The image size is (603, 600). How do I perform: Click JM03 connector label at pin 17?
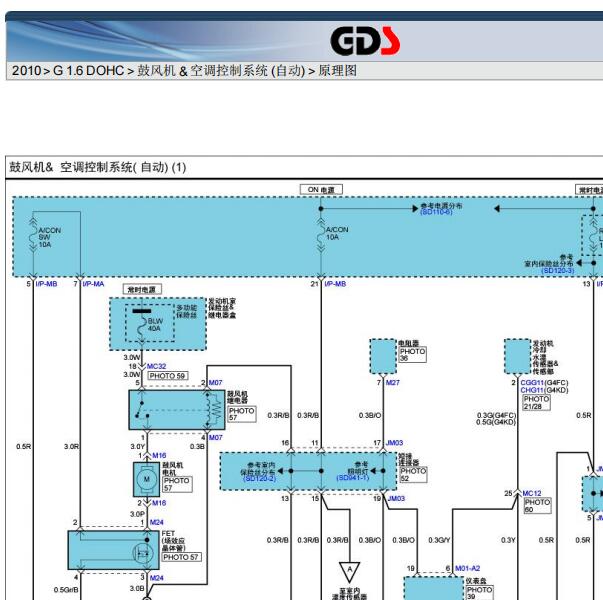tap(394, 443)
